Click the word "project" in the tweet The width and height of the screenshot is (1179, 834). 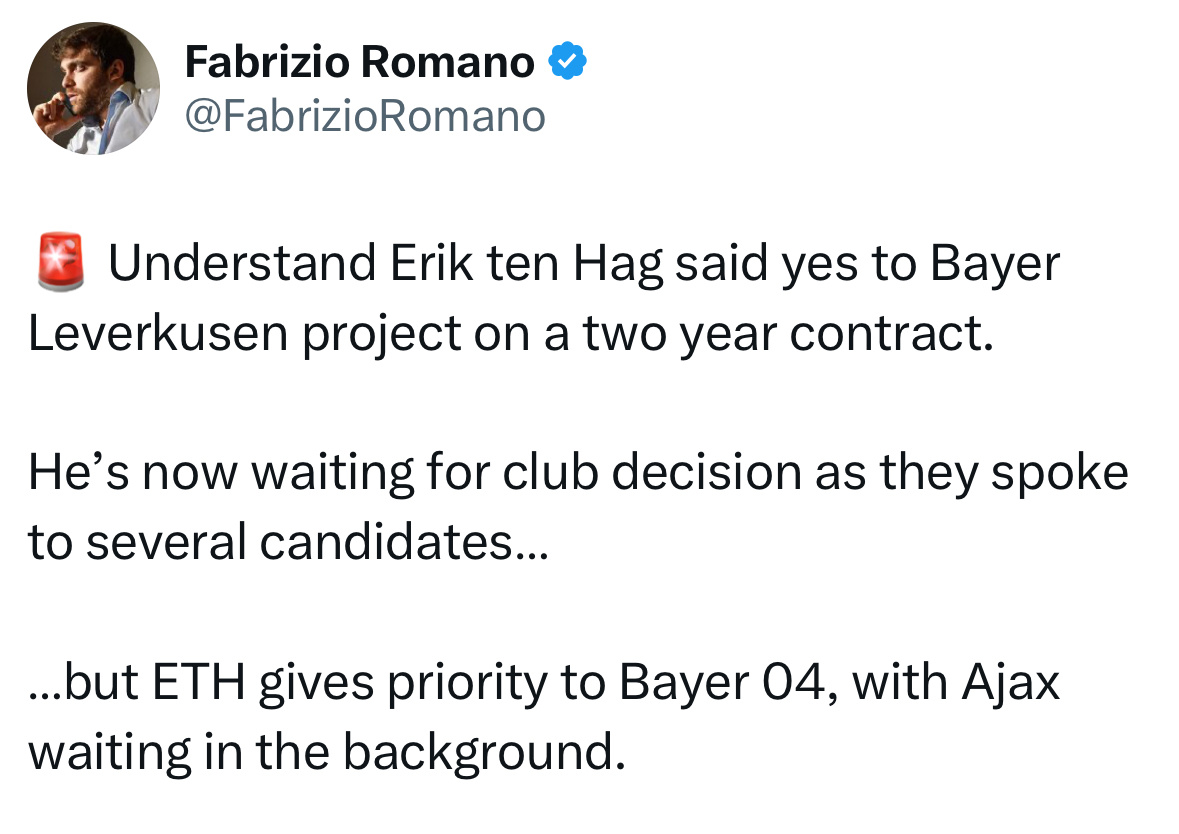tap(381, 335)
